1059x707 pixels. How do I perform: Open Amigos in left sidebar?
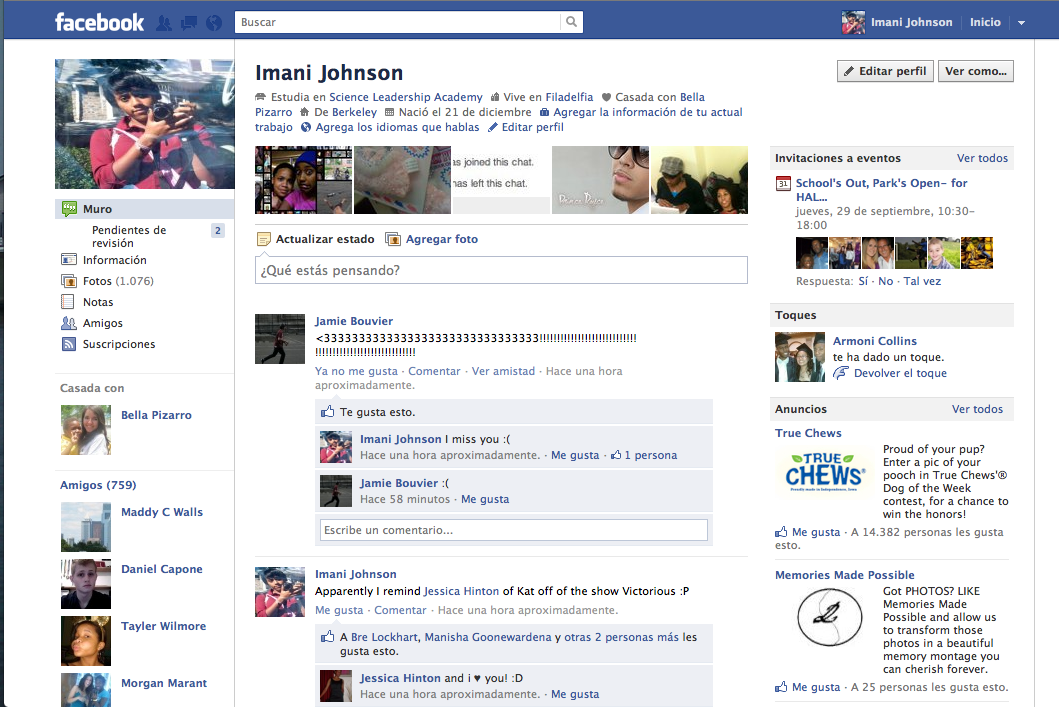click(x=103, y=323)
